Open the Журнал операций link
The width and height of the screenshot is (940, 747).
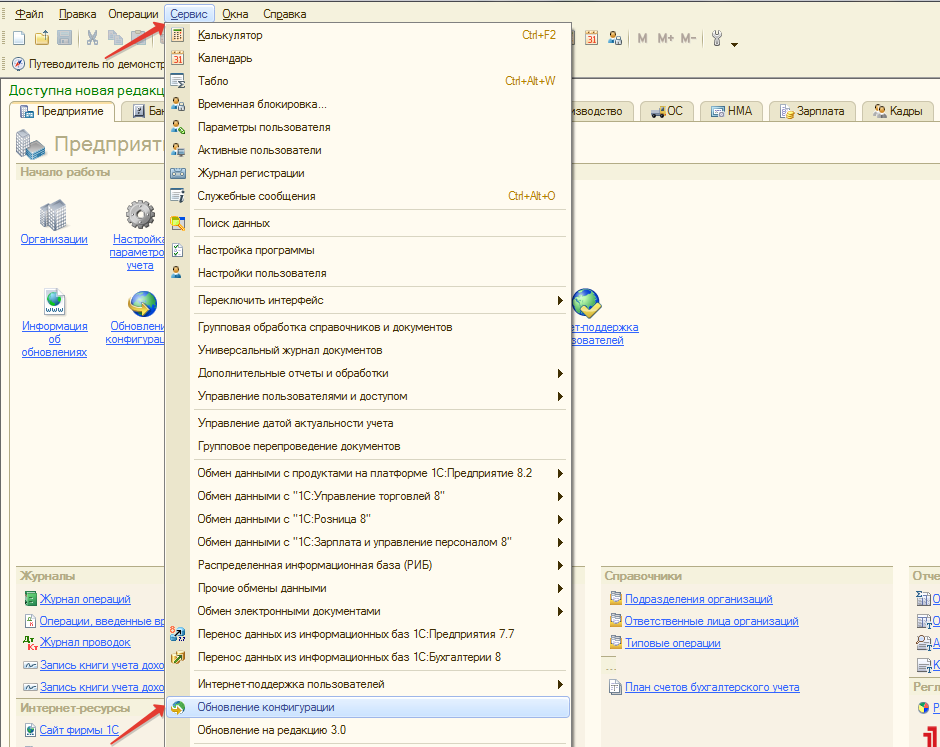(x=85, y=599)
